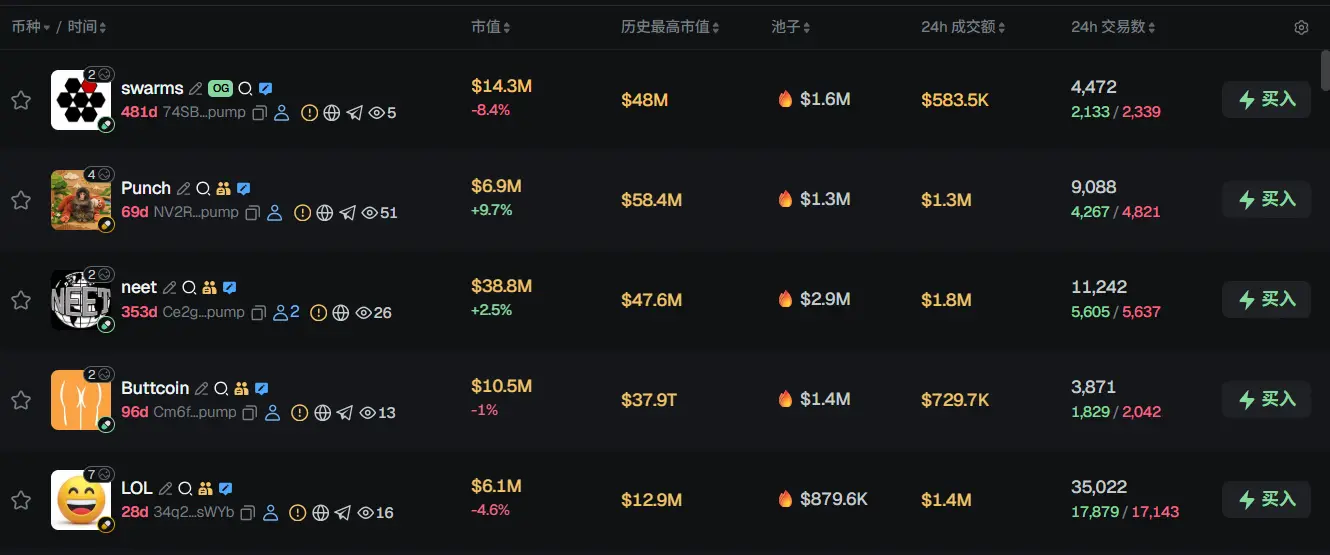The width and height of the screenshot is (1330, 555).
Task: Sort the table by 市值 column
Action: (490, 27)
